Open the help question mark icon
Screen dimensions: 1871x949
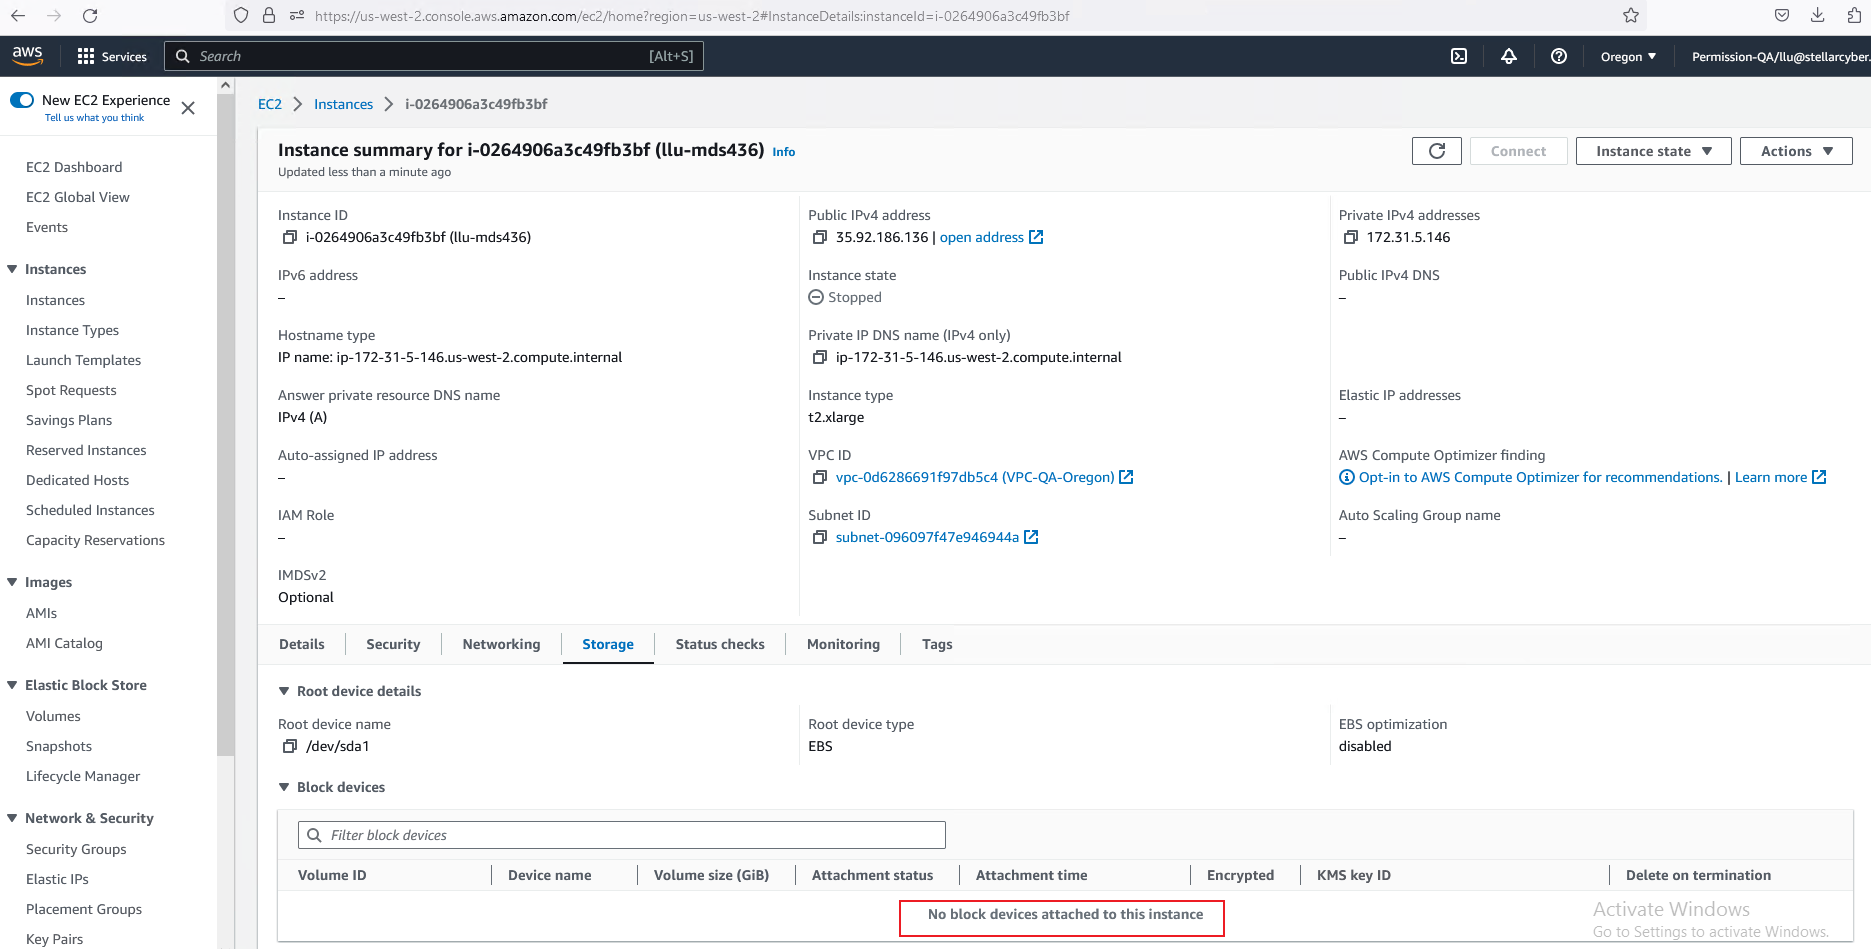(1558, 56)
